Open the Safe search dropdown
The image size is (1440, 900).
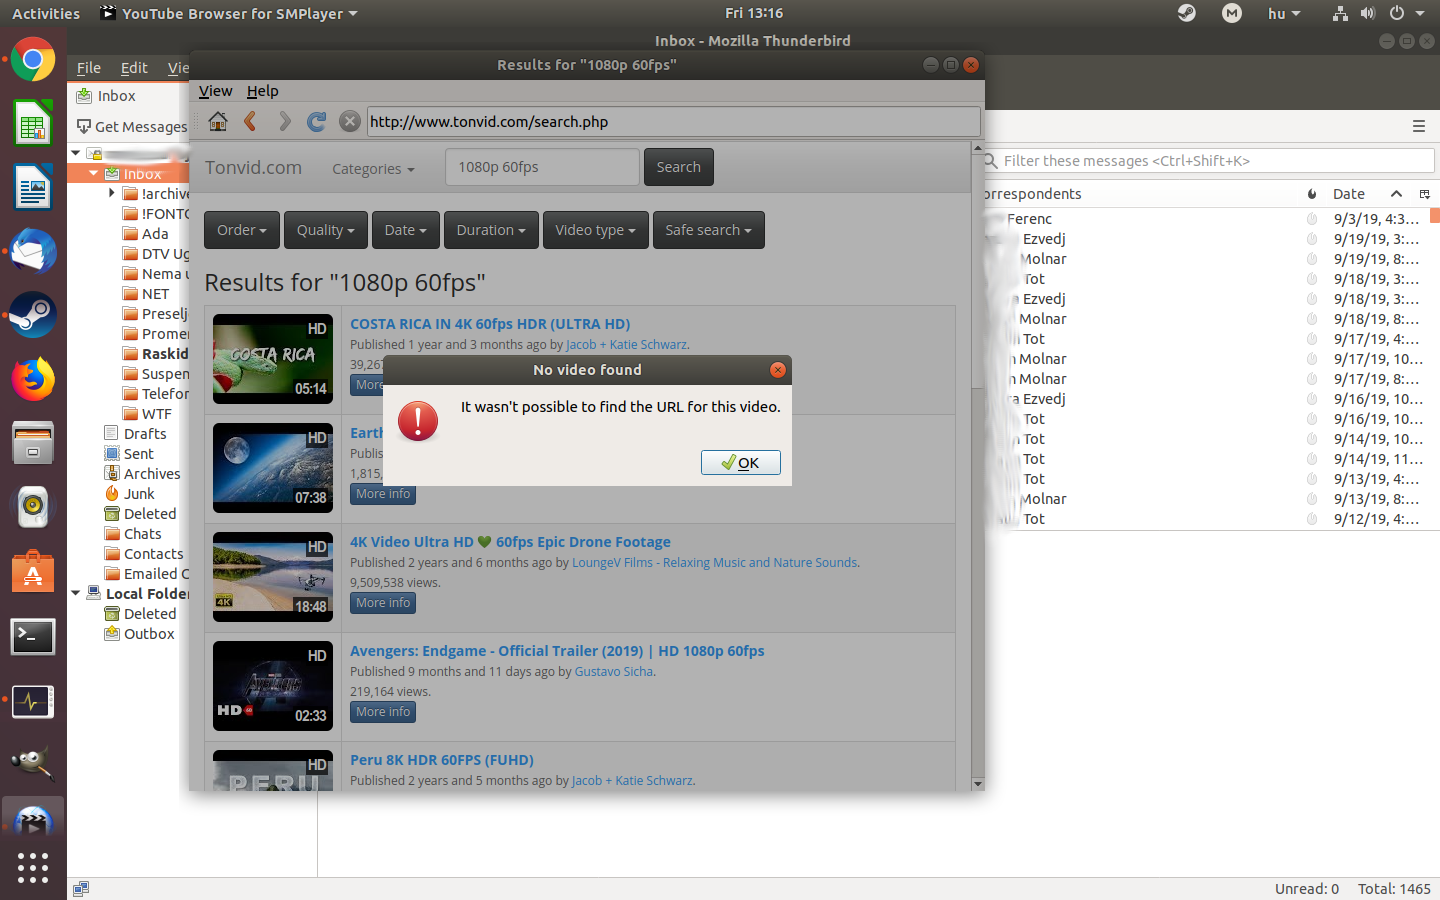(709, 230)
